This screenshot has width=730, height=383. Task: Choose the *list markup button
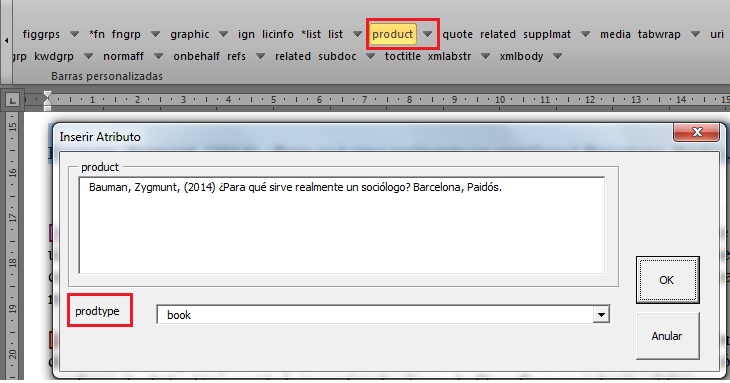(x=311, y=34)
